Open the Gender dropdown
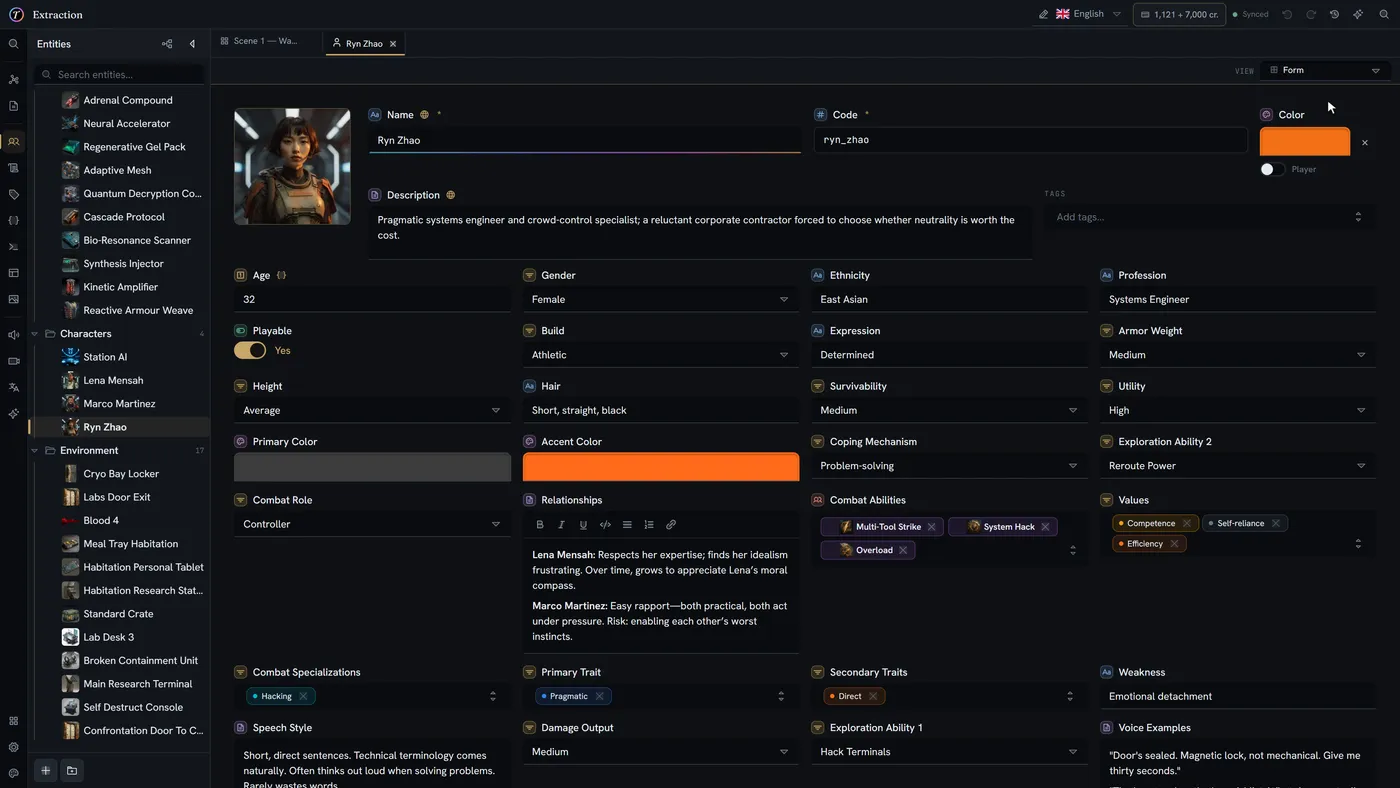 pos(661,299)
